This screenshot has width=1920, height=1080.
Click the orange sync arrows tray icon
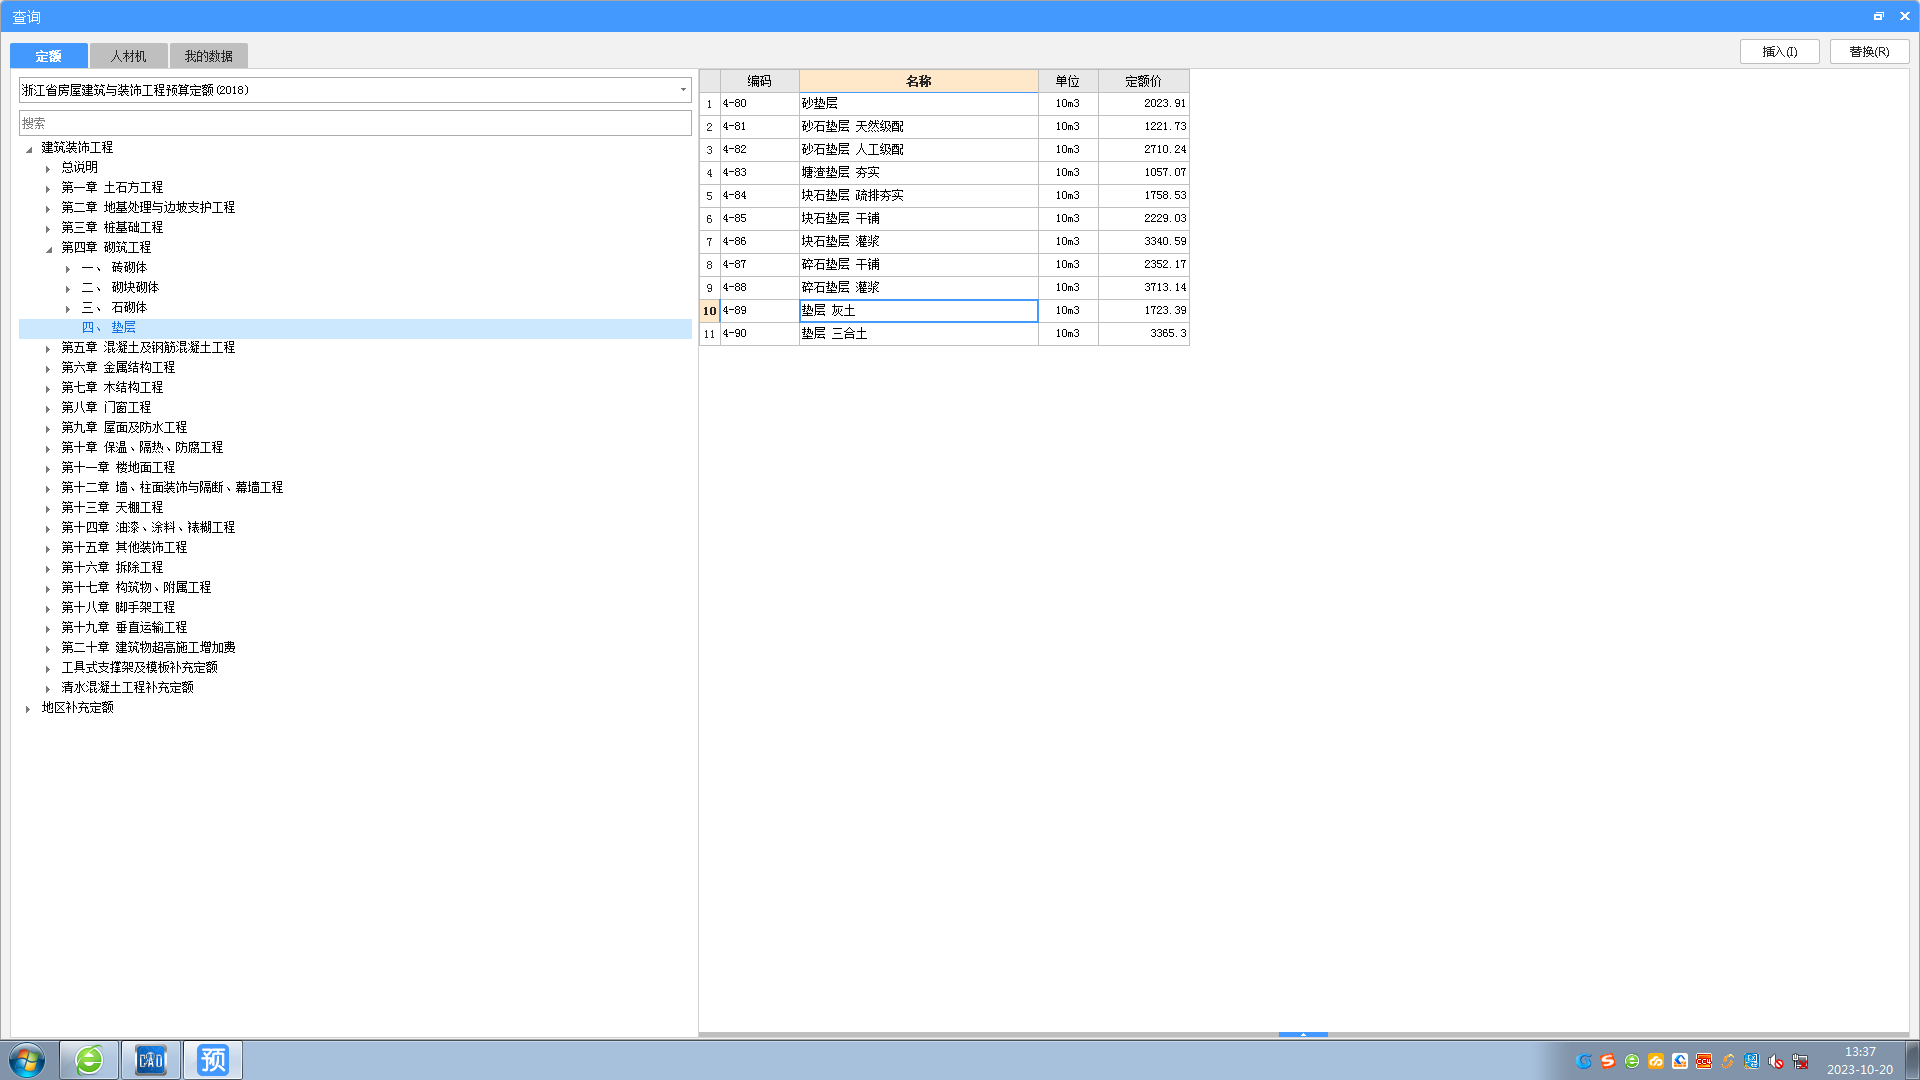click(x=1728, y=1061)
